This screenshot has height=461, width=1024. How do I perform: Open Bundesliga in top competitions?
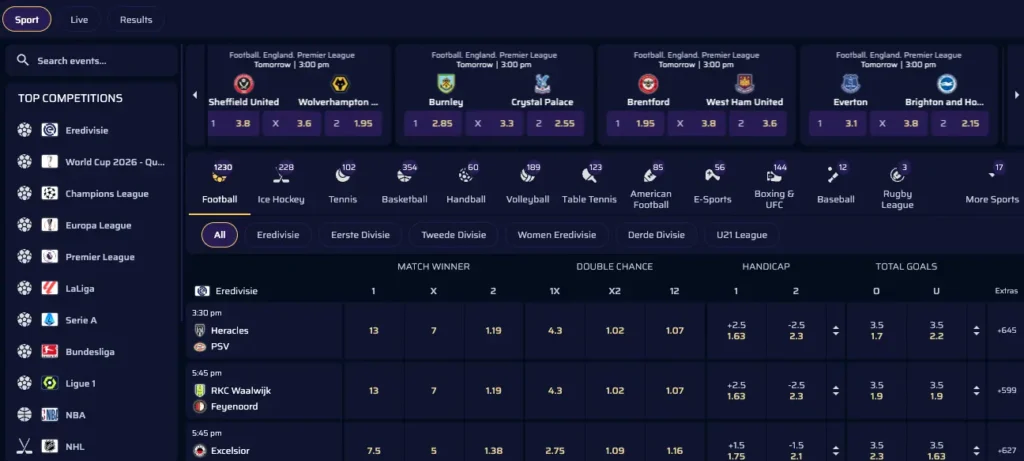[91, 352]
